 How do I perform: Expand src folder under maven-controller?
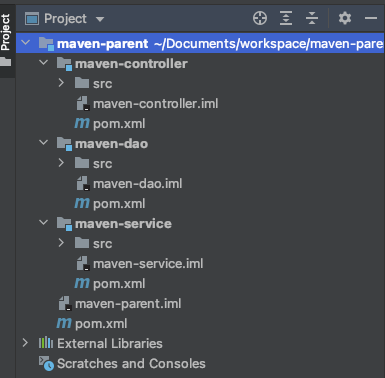coord(61,83)
